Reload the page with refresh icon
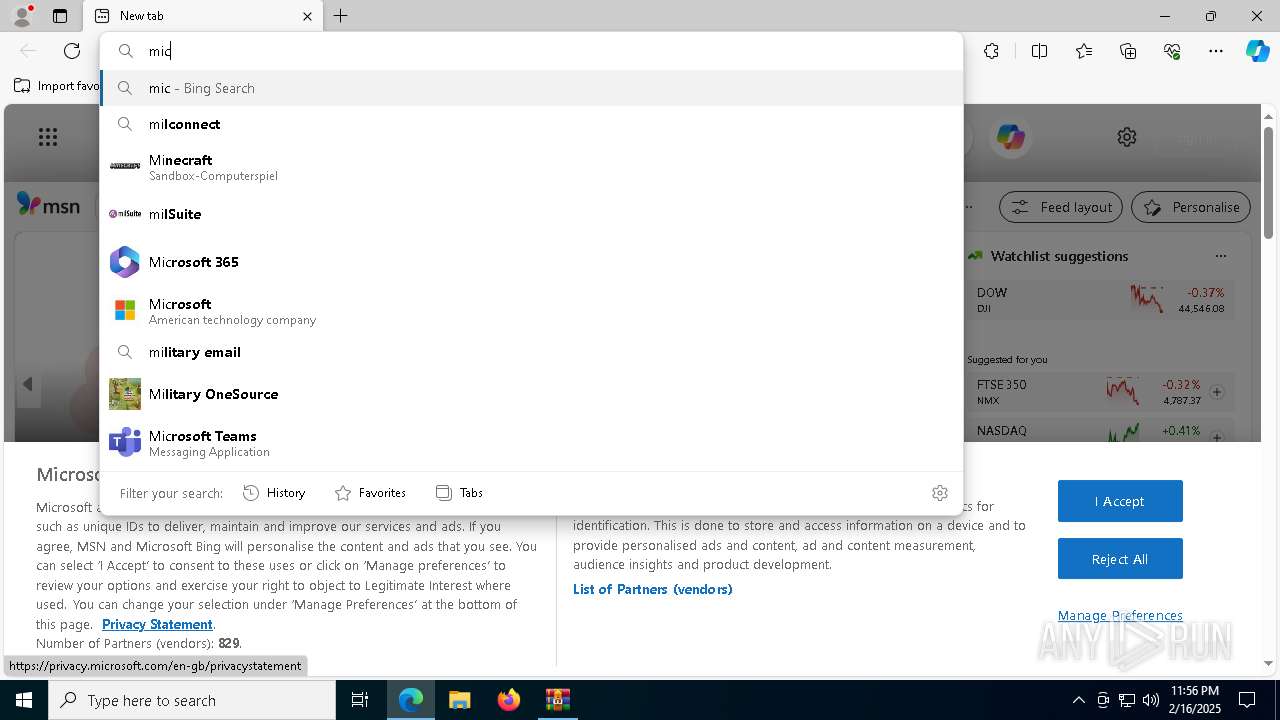Screen dimensions: 1280x720 pos(72,51)
